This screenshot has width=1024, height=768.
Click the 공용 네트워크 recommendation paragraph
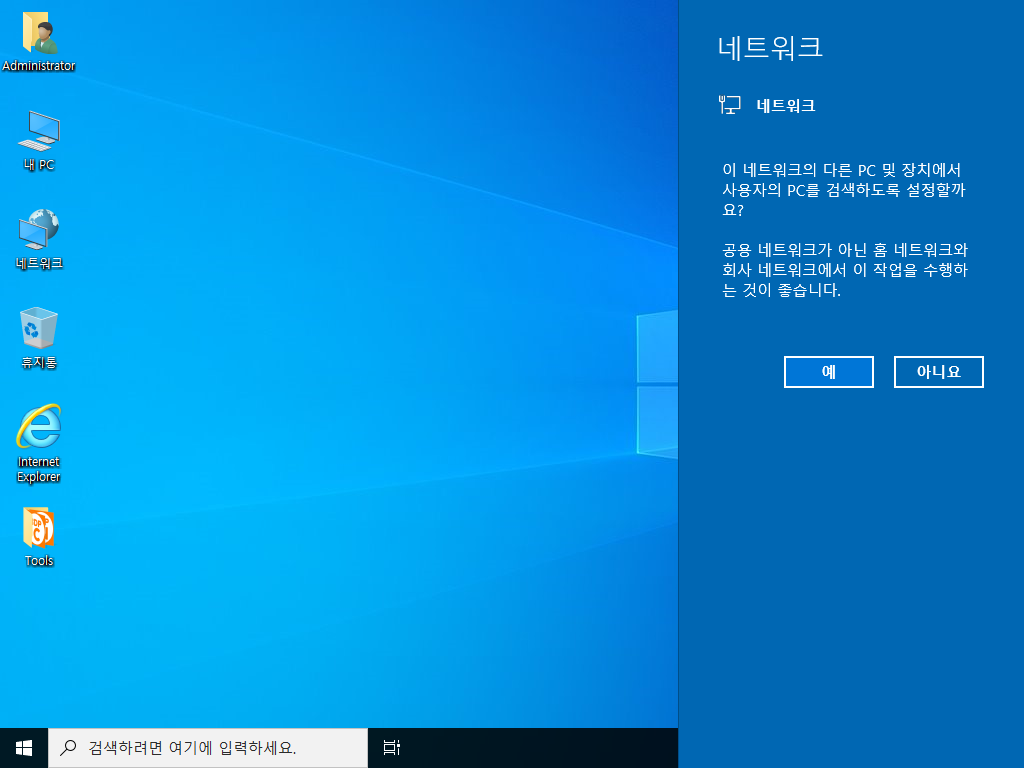[x=845, y=270]
